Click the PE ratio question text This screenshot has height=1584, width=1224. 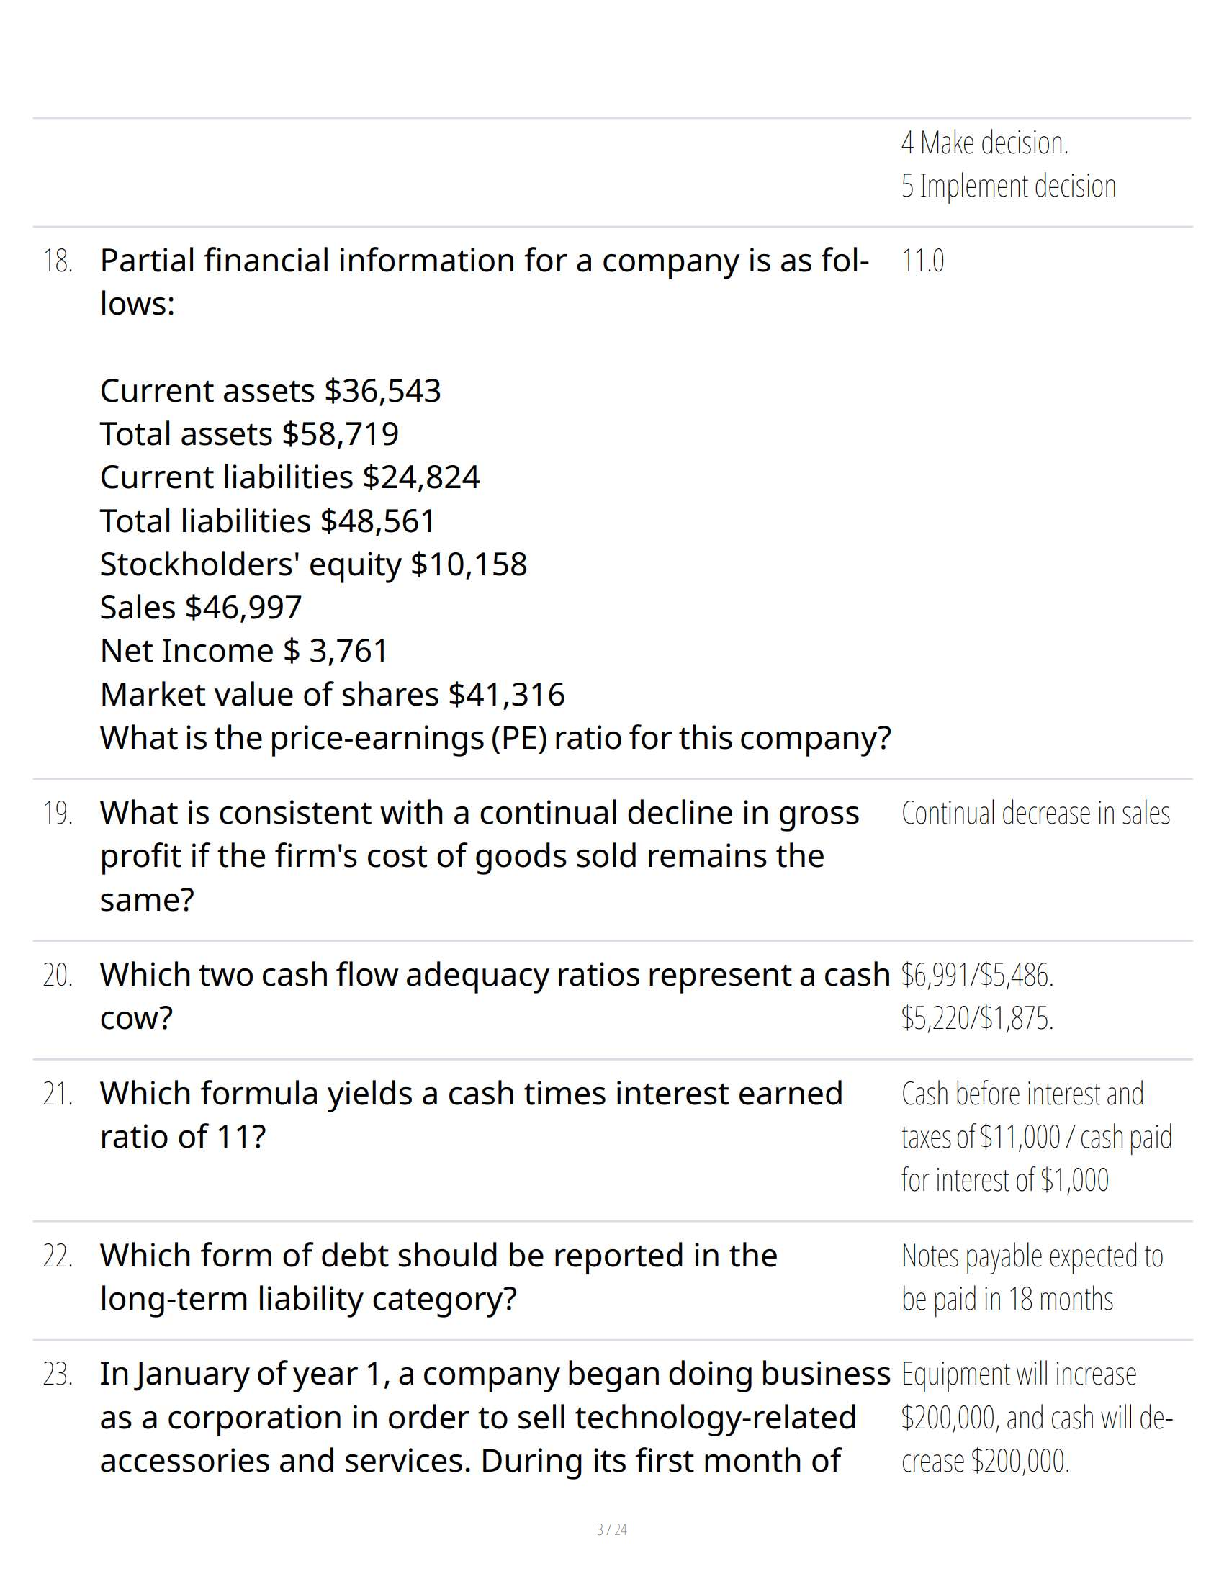(495, 738)
